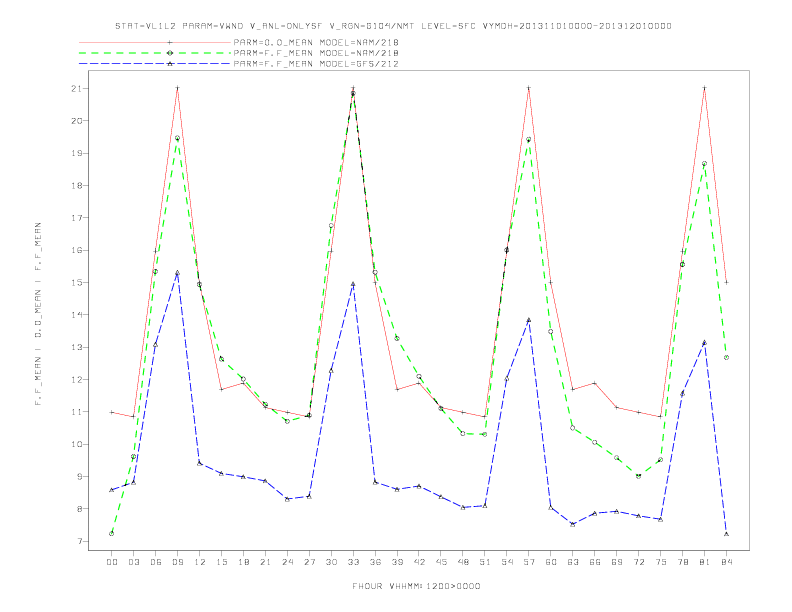Click blue GFS triangle data point at hour 84
The width and height of the screenshot is (792, 612).
pyautogui.click(x=726, y=534)
